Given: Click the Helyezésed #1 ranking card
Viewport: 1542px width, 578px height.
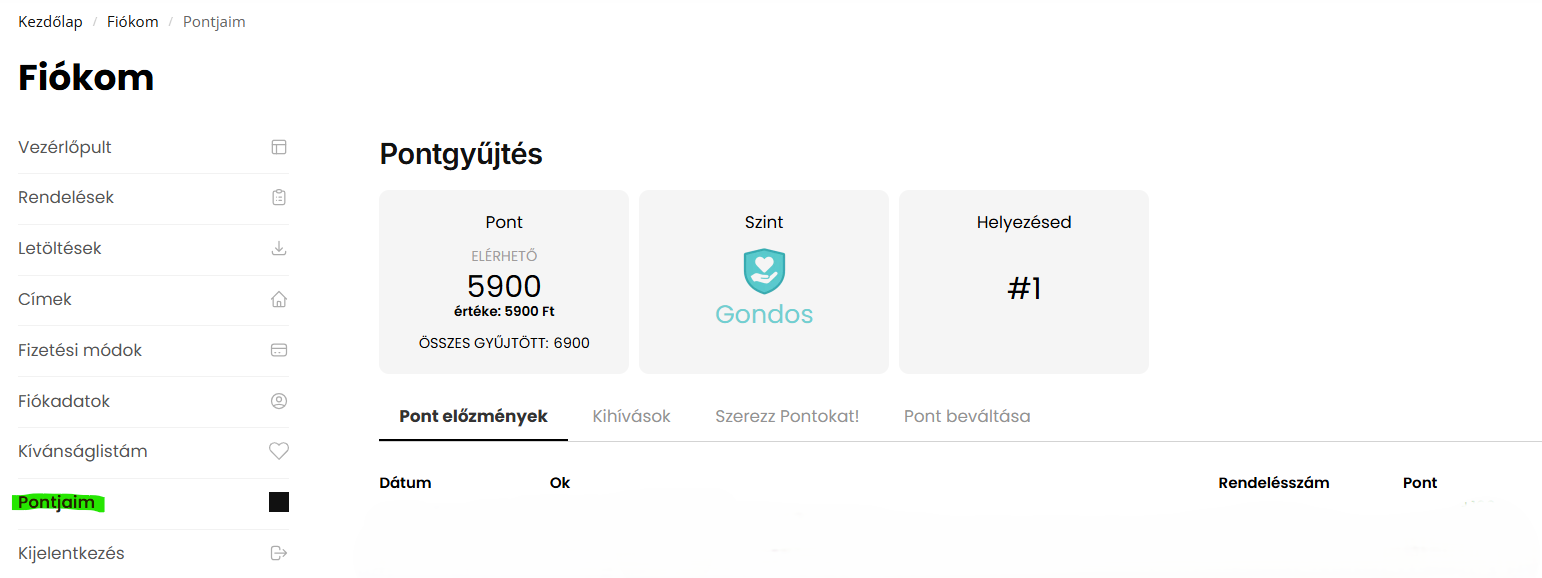Looking at the screenshot, I should (x=1023, y=282).
